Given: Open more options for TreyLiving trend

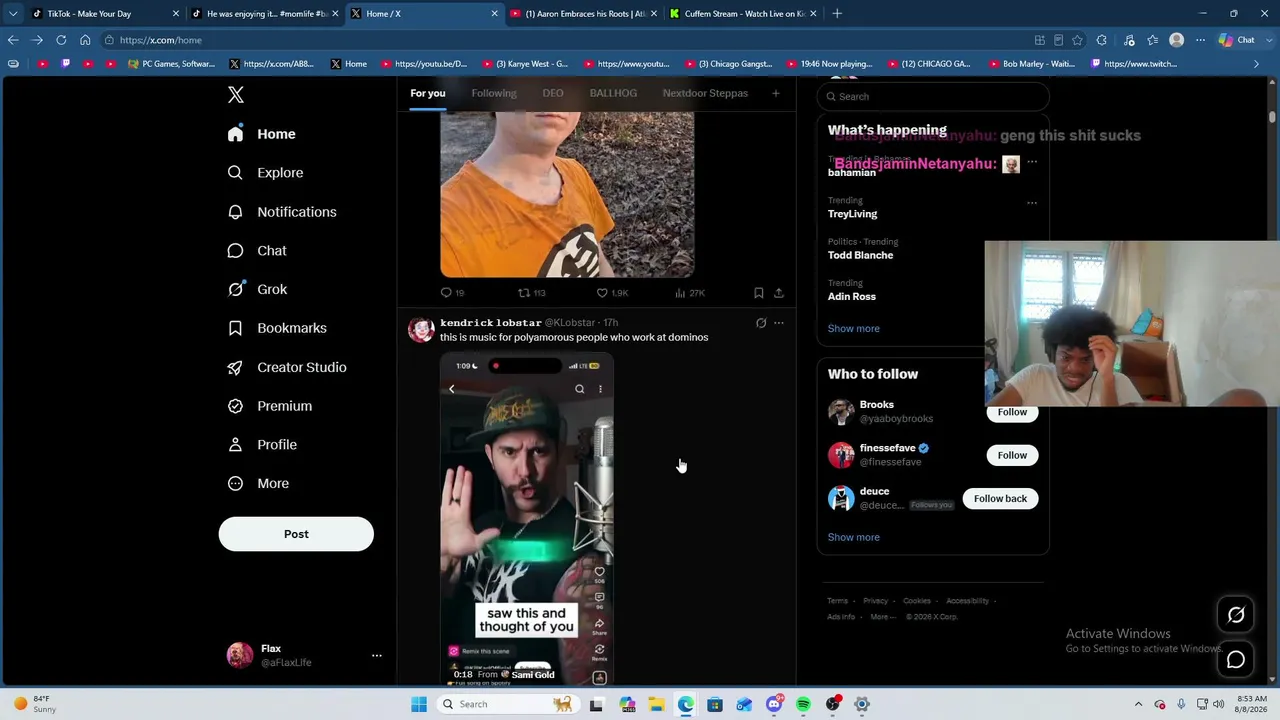Looking at the screenshot, I should point(1032,203).
